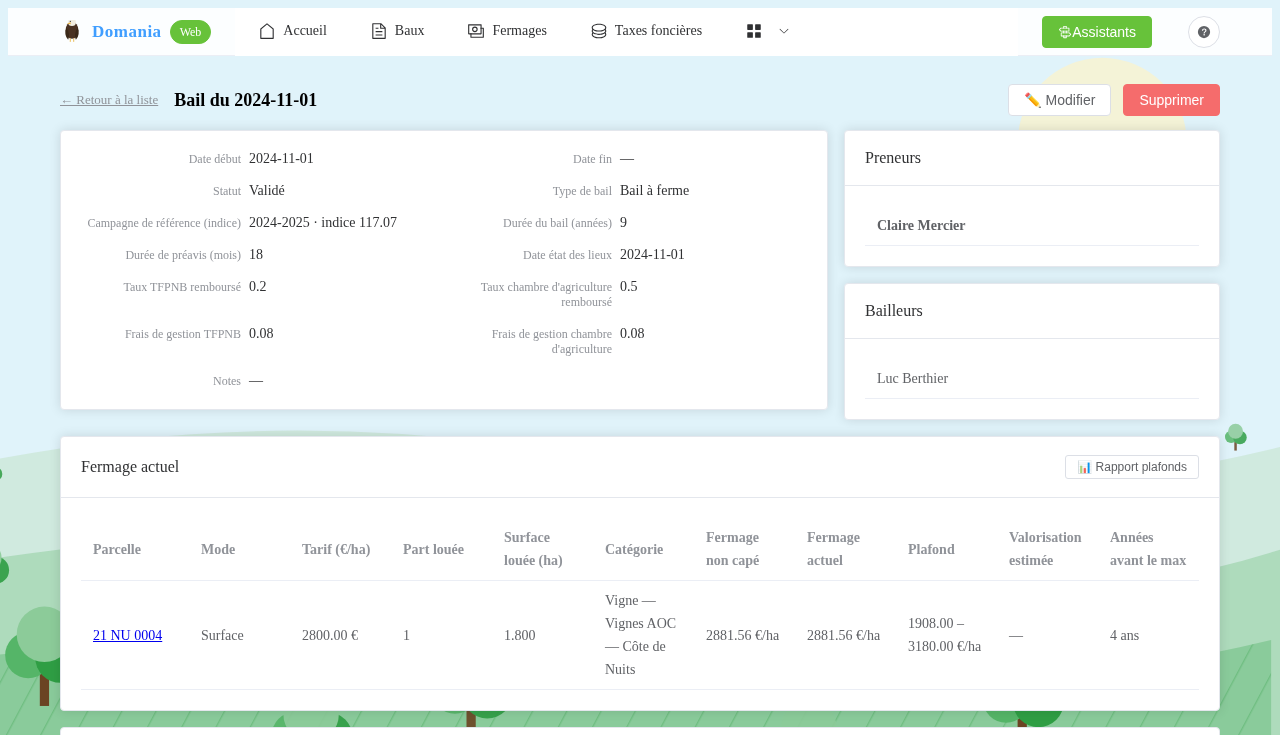Click the Parcelle column header
Image resolution: width=1280 pixels, height=735 pixels.
[x=117, y=550]
